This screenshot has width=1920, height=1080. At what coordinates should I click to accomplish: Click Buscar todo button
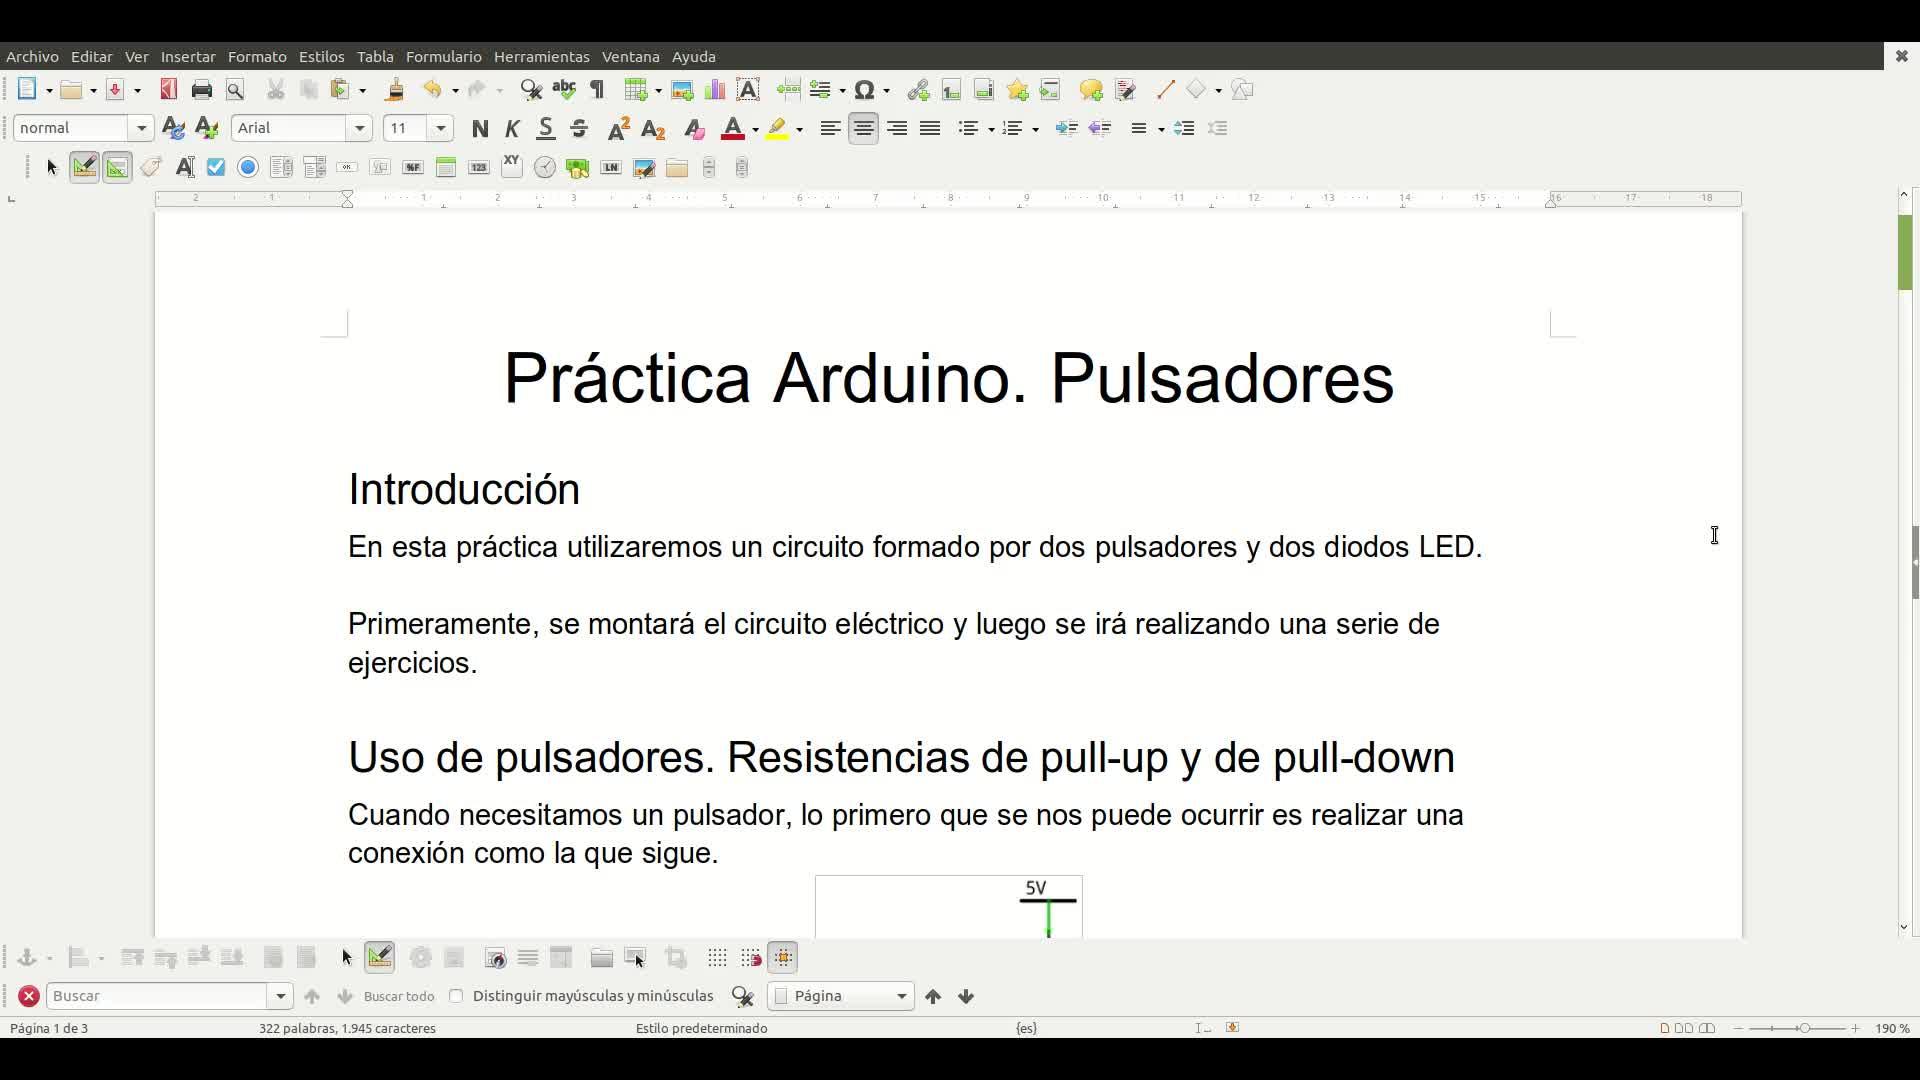[x=398, y=996]
